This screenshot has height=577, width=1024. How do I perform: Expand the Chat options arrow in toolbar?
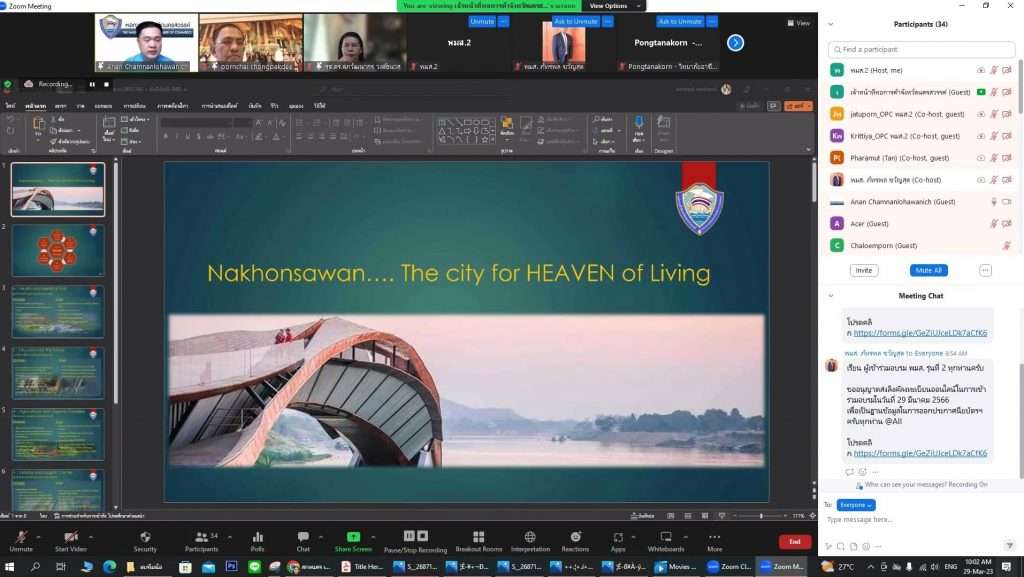point(321,537)
